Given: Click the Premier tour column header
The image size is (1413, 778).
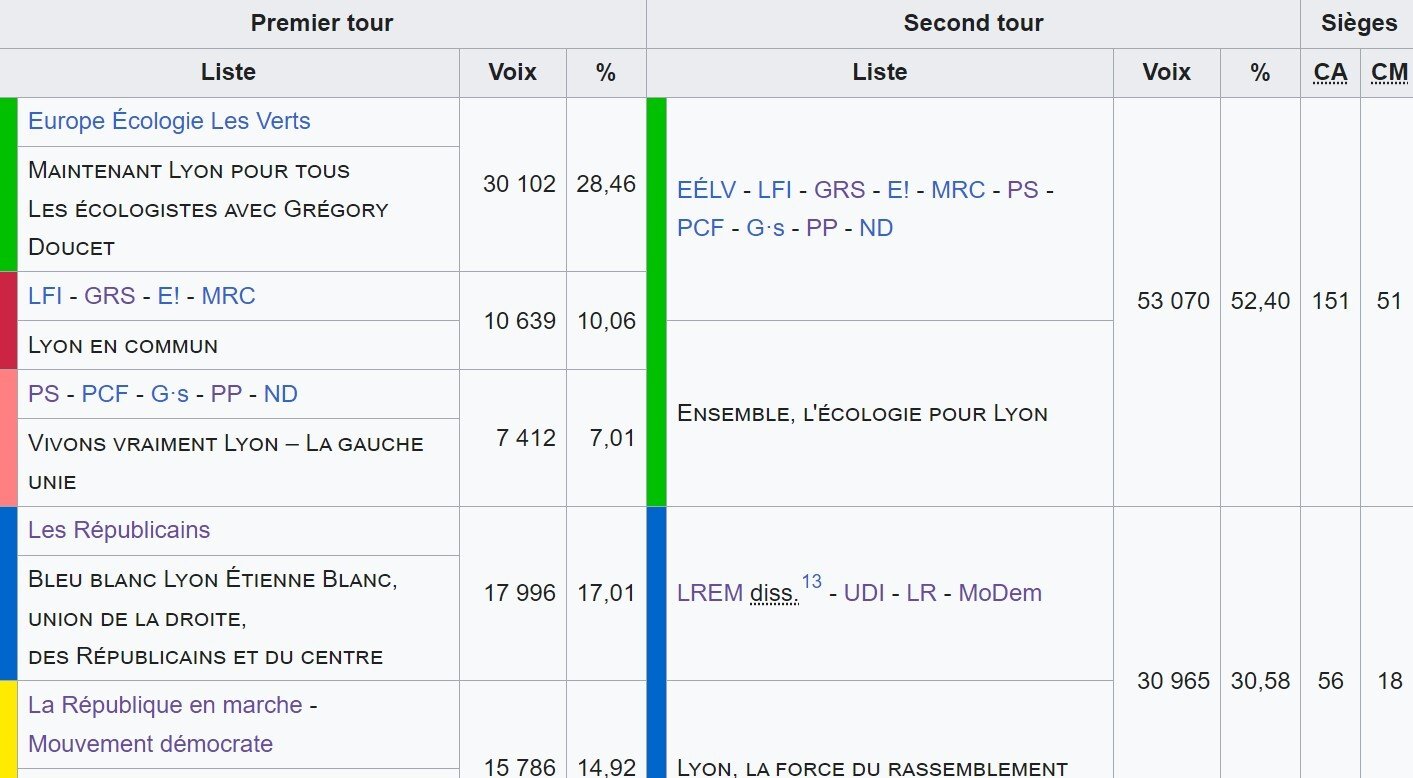Looking at the screenshot, I should coord(322,23).
